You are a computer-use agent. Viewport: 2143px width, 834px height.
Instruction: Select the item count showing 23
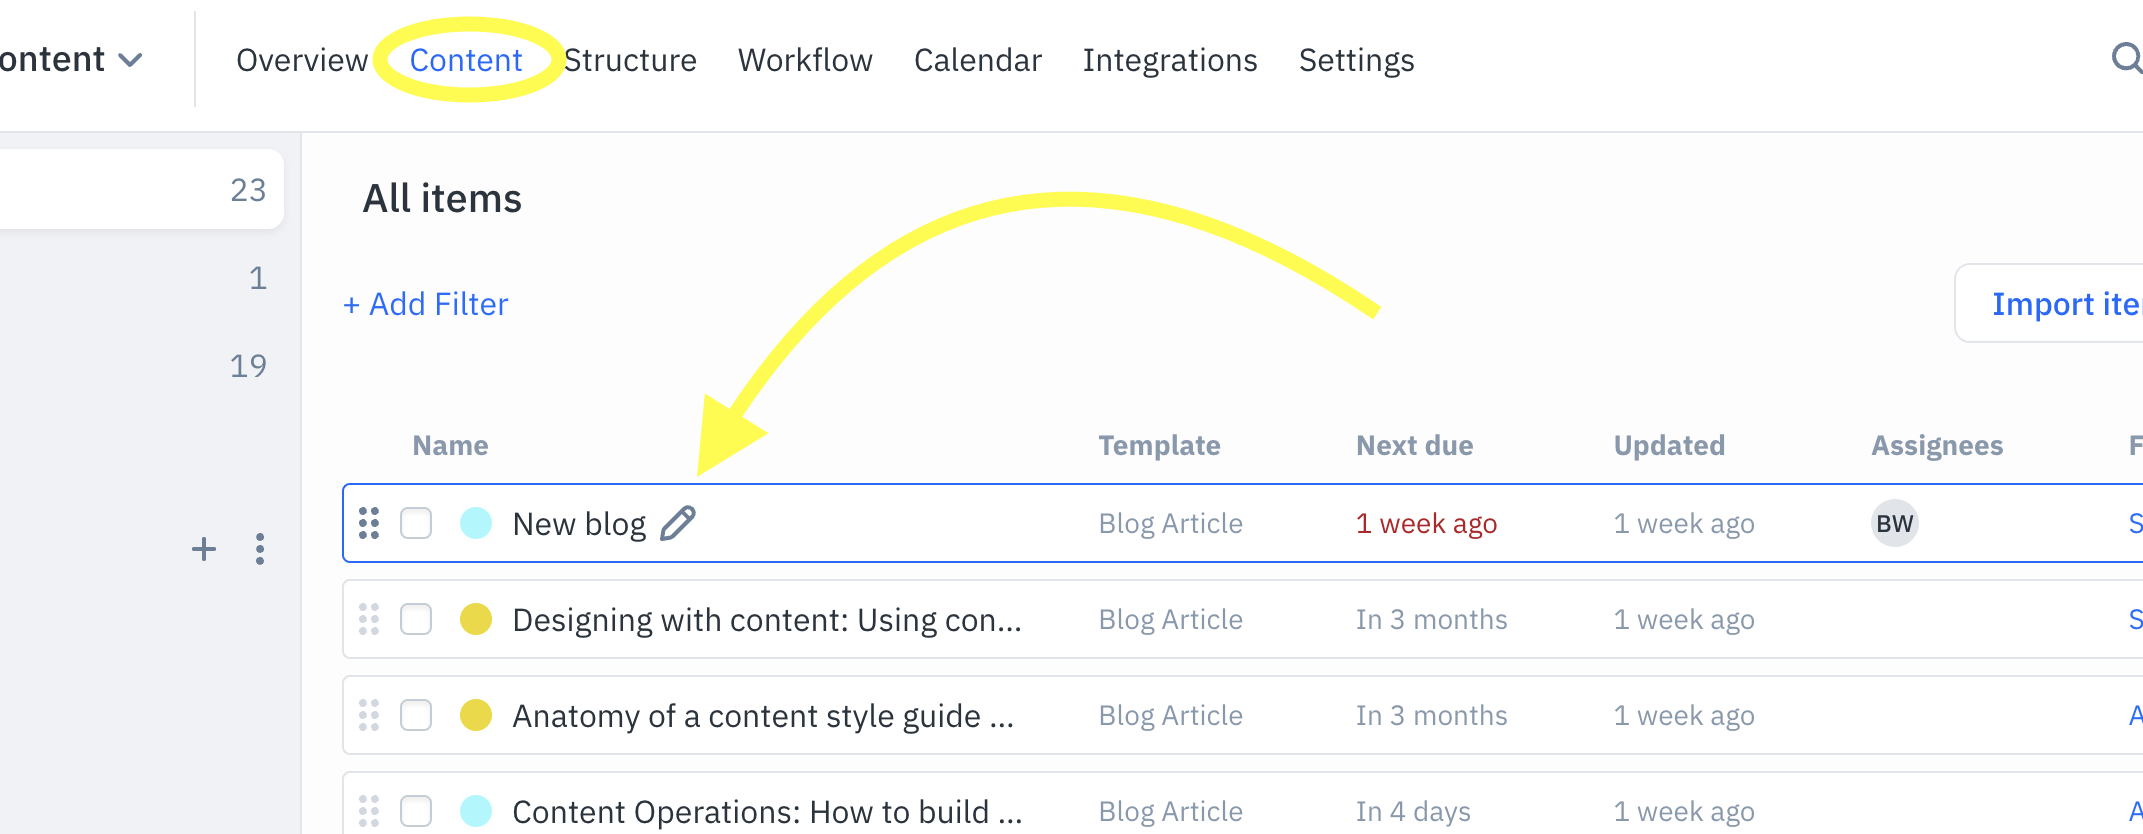249,189
